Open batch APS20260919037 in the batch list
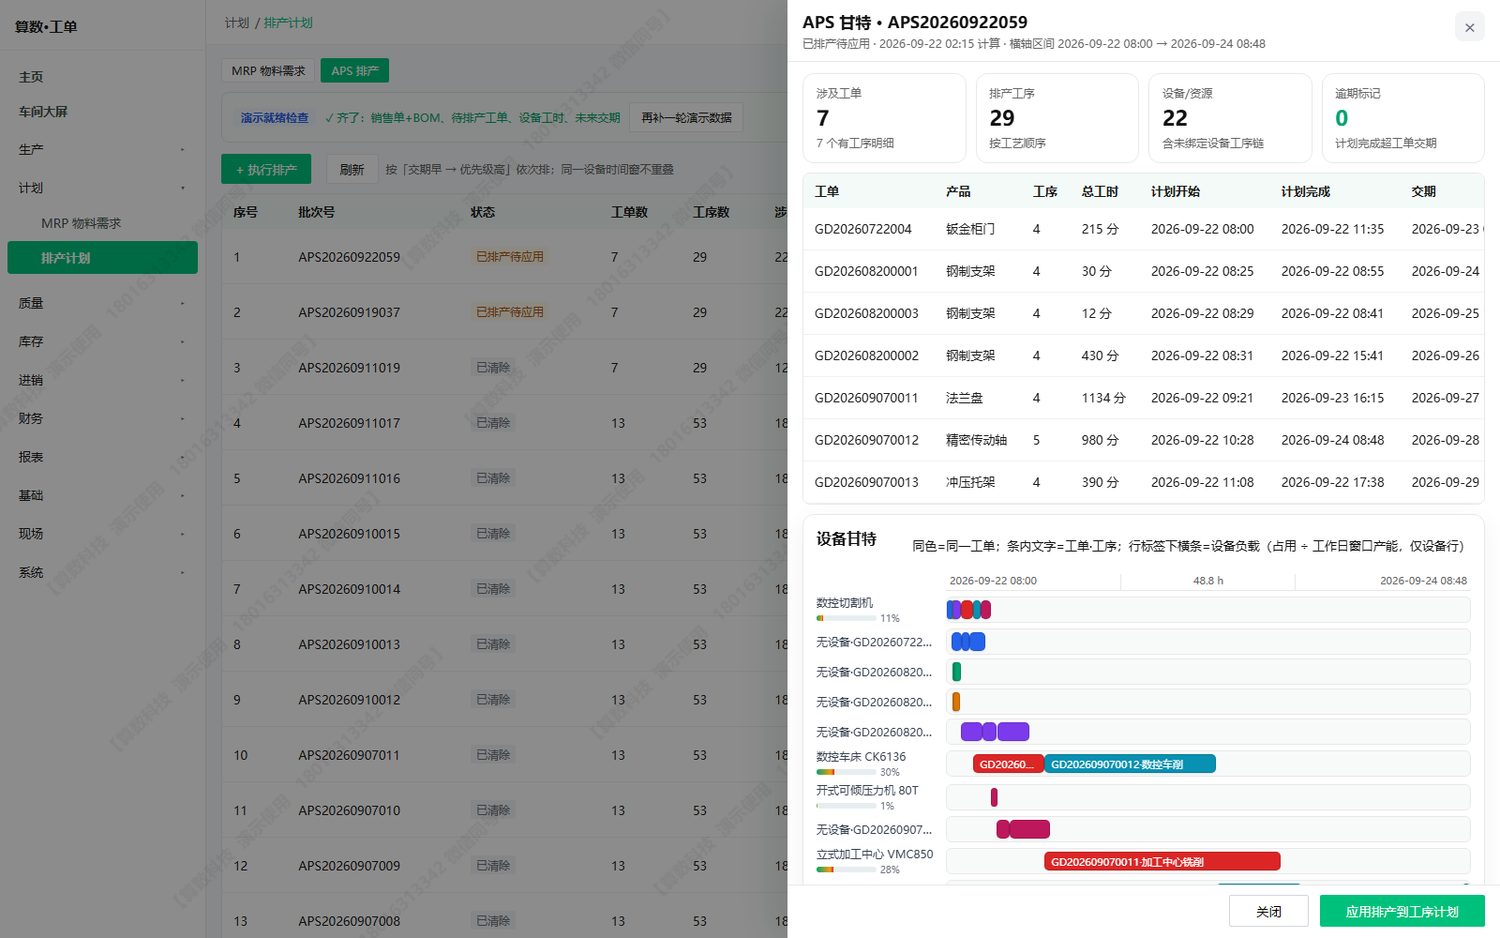Viewport: 1500px width, 938px height. [x=349, y=313]
